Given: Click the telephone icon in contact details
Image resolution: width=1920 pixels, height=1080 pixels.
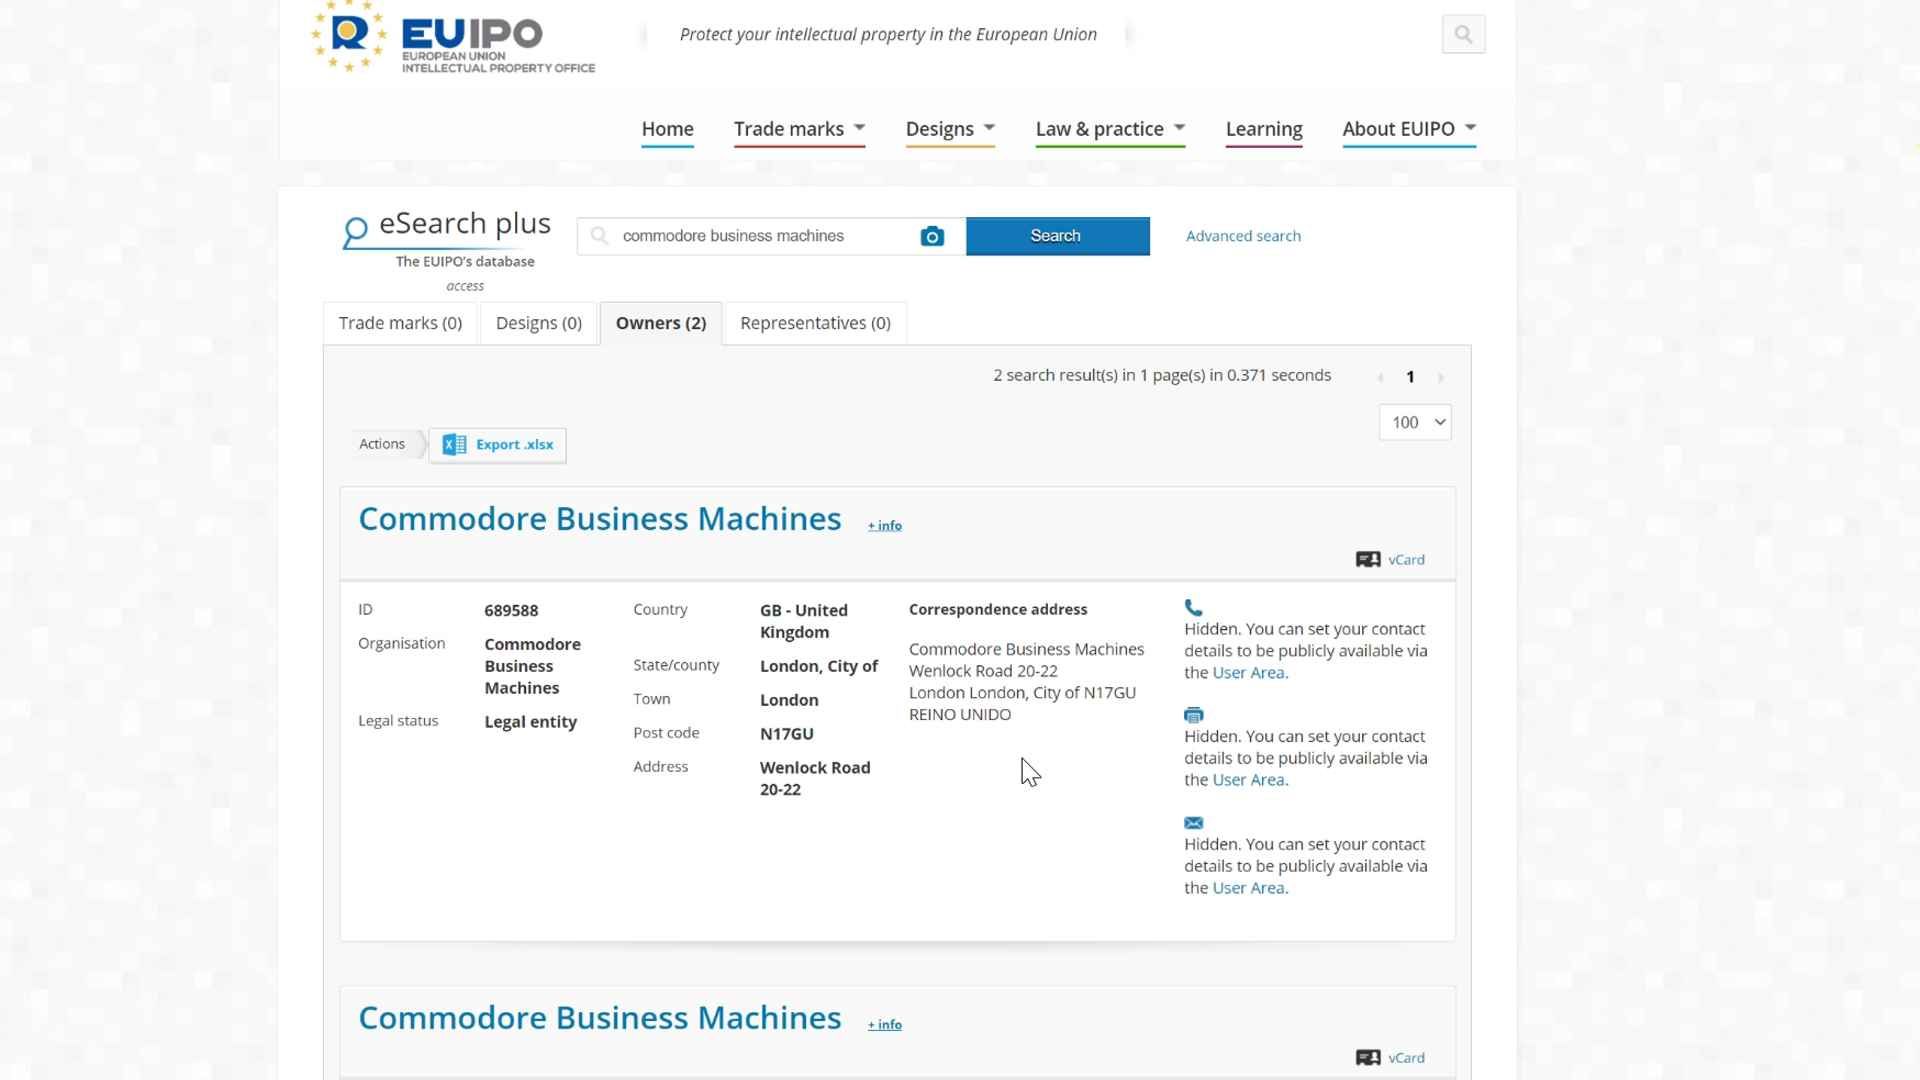Looking at the screenshot, I should click(1193, 607).
